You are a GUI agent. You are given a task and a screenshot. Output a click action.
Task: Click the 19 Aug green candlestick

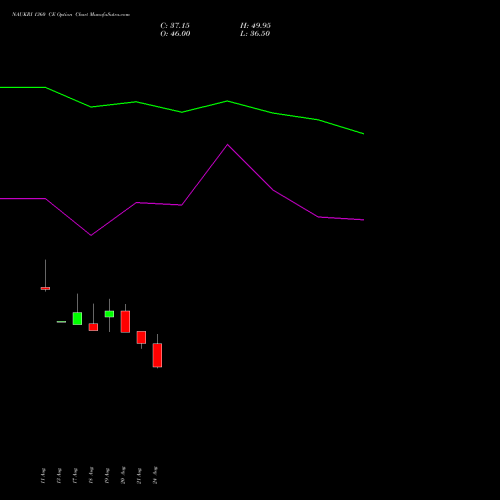pos(109,314)
